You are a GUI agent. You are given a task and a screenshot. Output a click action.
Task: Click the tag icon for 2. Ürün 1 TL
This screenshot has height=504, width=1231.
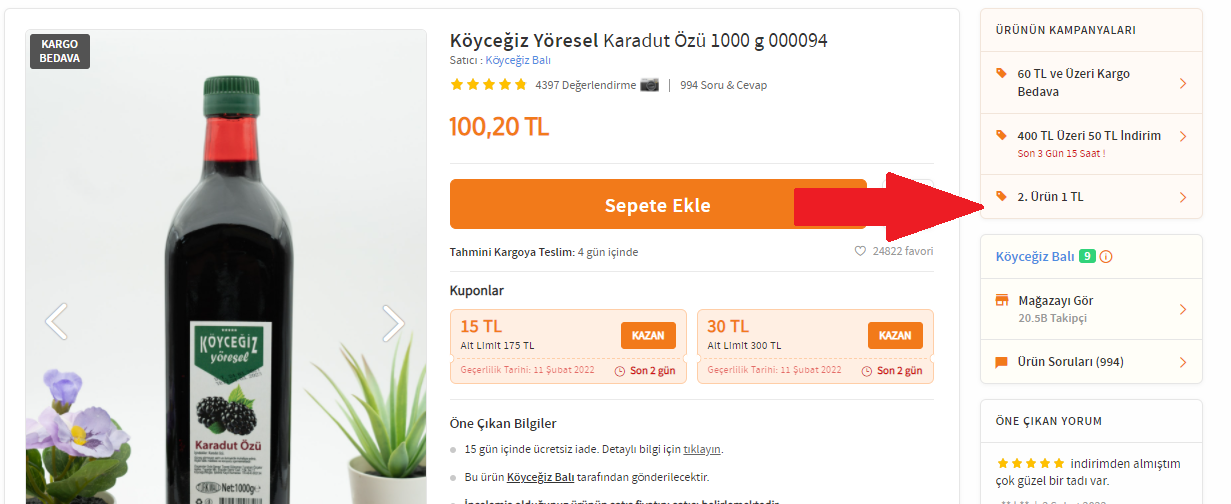(1002, 196)
